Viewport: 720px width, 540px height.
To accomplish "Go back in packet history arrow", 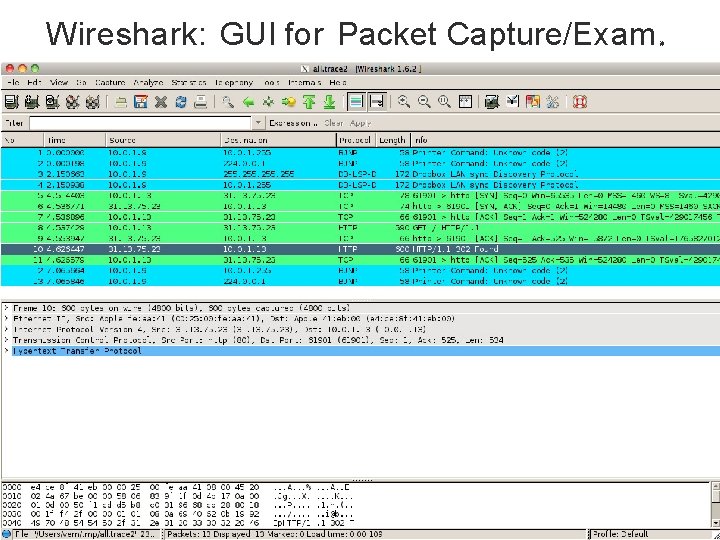I will (x=248, y=101).
